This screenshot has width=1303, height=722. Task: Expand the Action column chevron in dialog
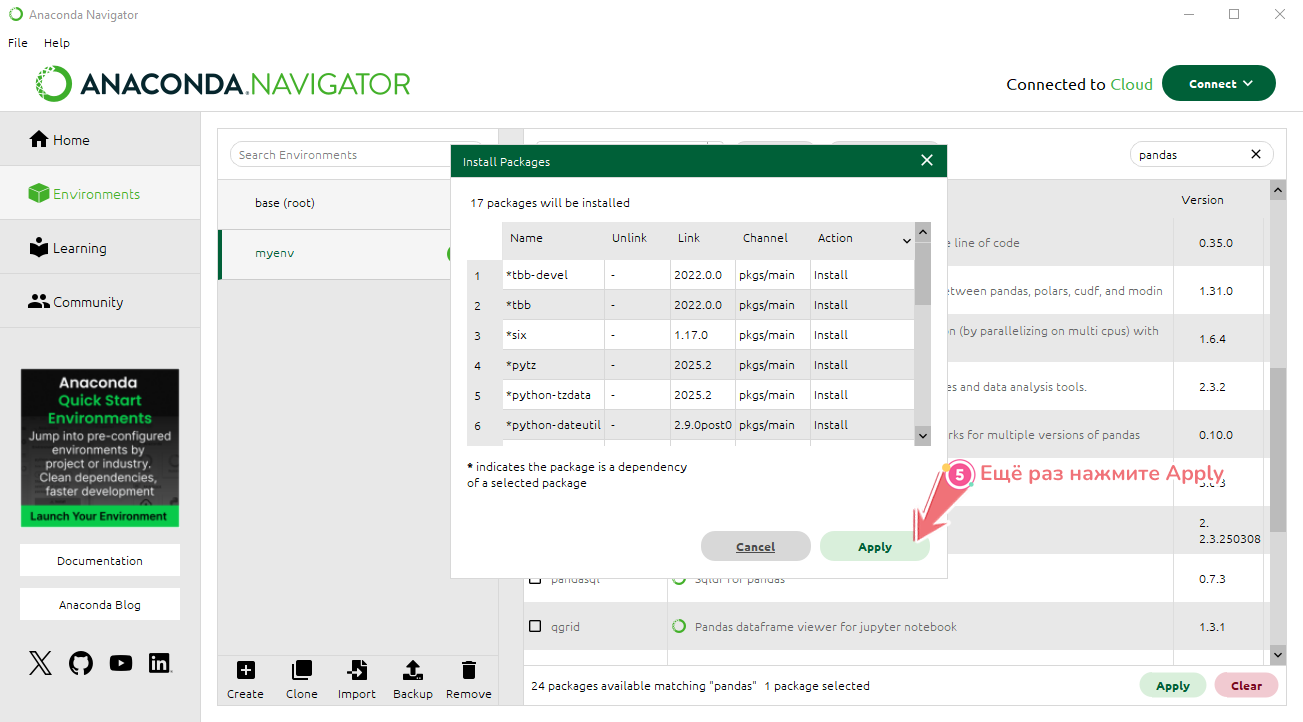pyautogui.click(x=907, y=240)
